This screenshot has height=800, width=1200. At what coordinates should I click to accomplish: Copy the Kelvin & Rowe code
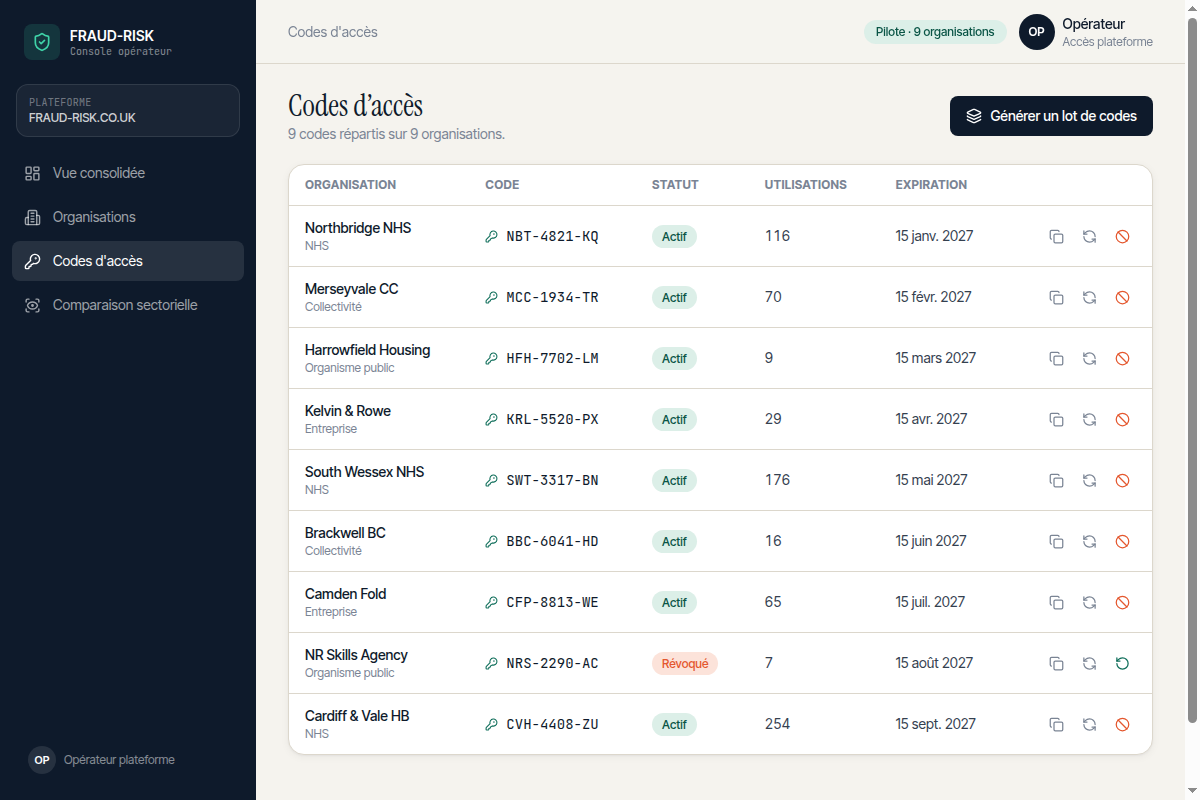(1056, 420)
